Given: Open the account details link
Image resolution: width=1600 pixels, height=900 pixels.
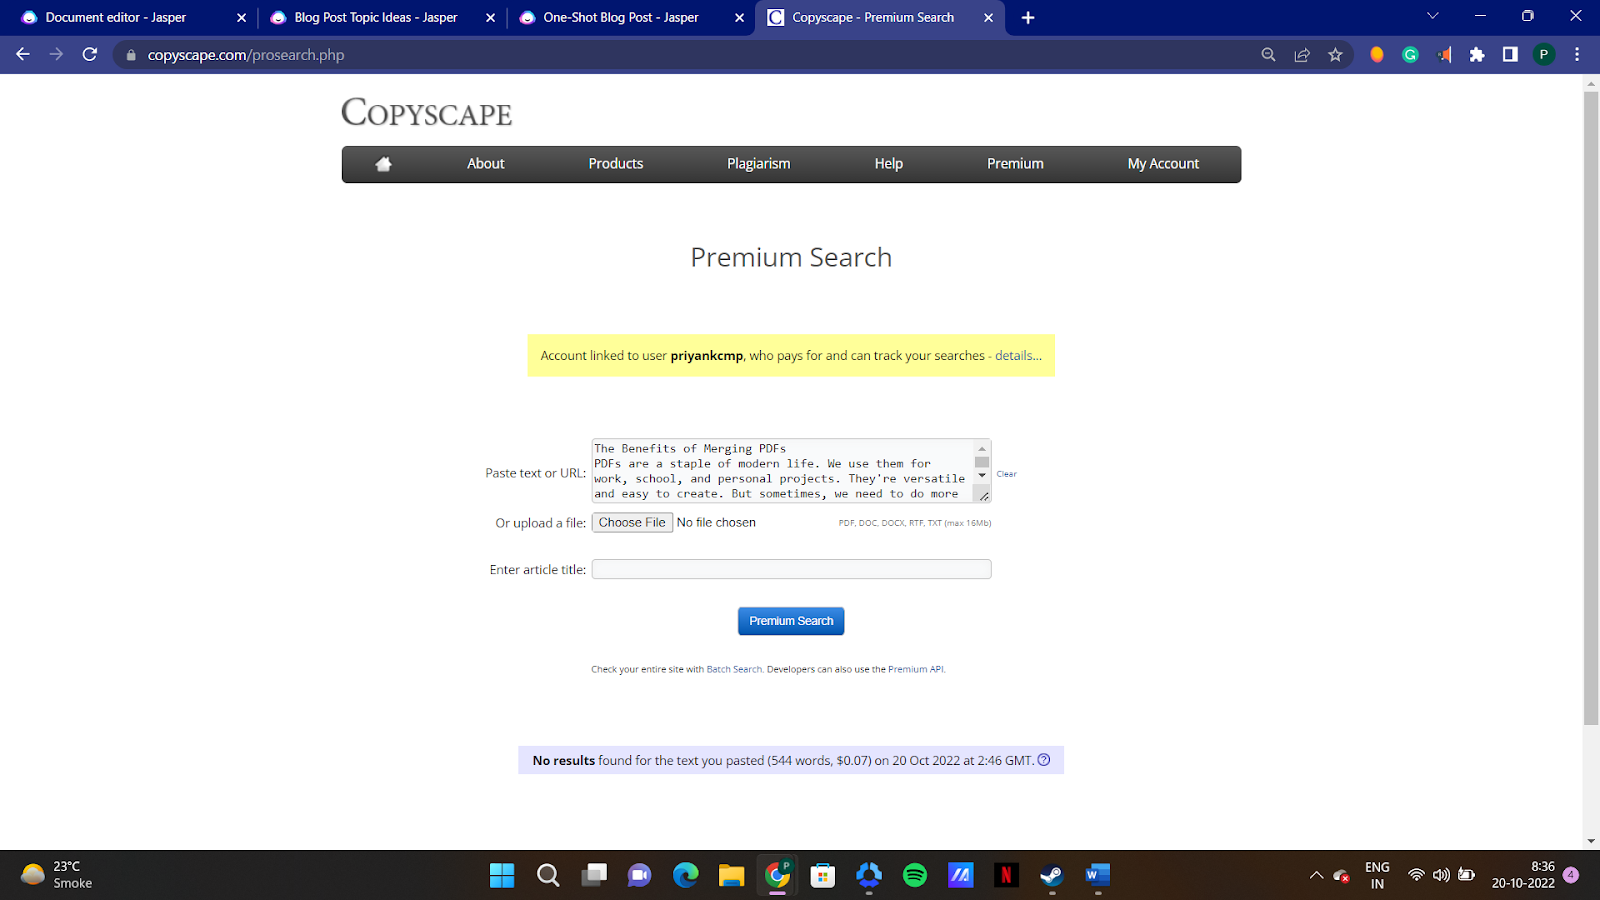Looking at the screenshot, I should [1018, 356].
